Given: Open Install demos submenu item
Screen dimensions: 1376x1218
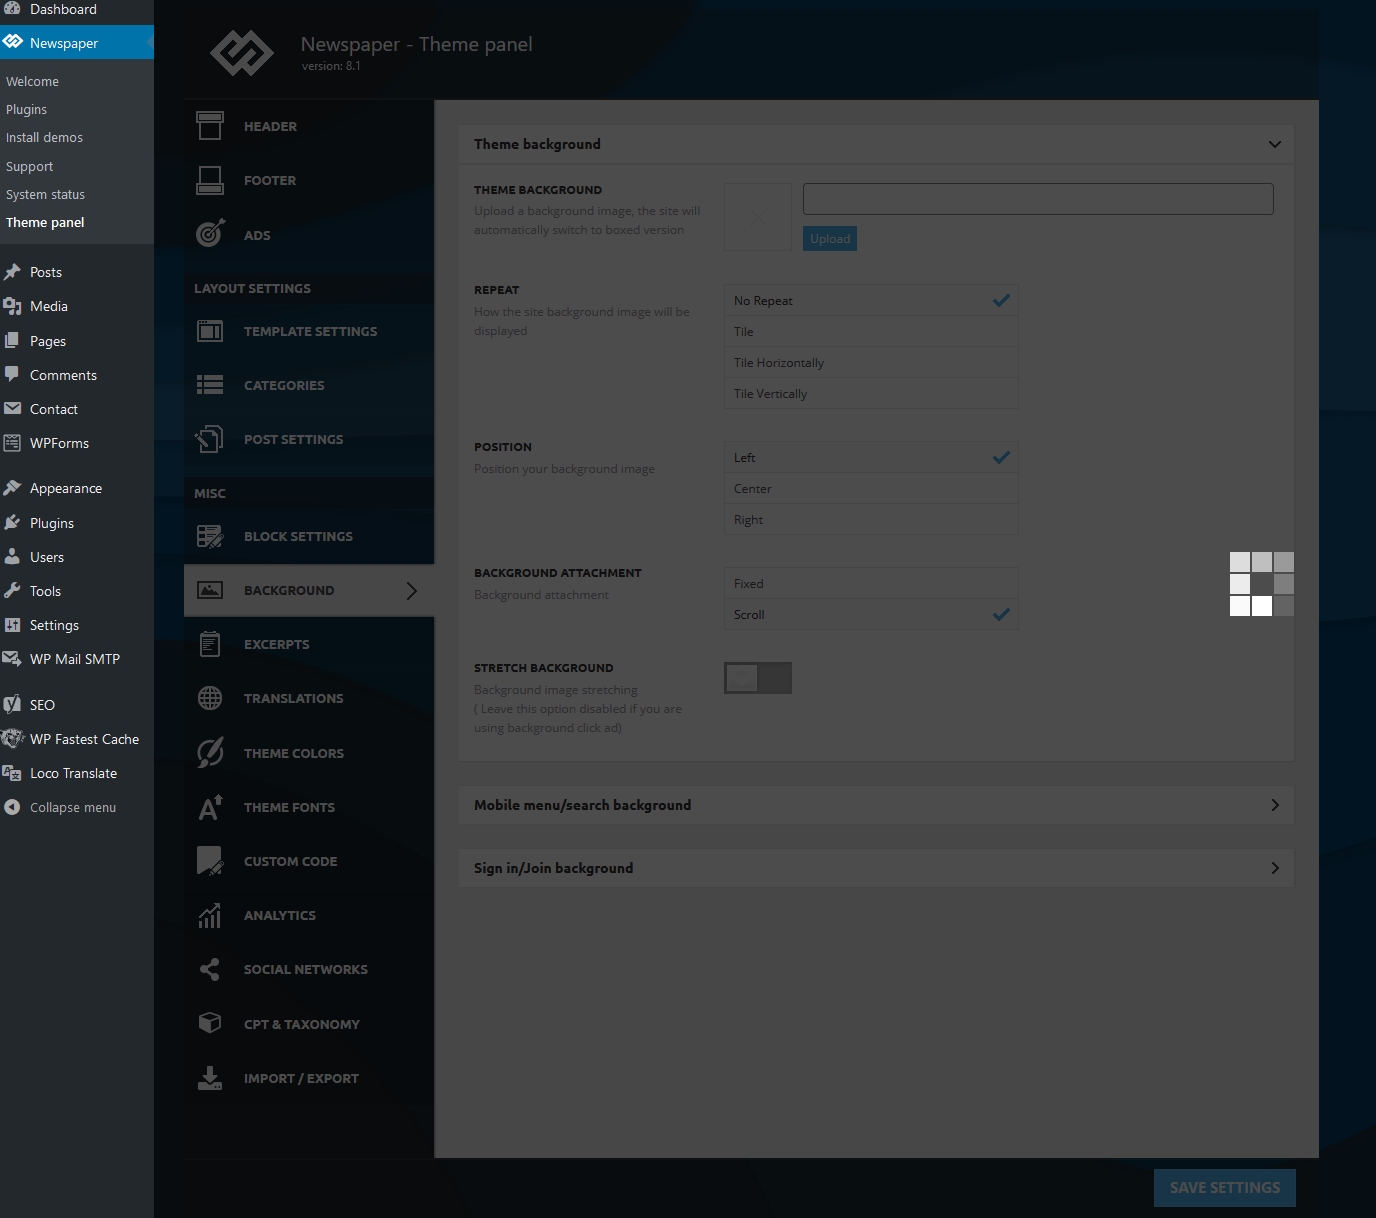Looking at the screenshot, I should click(44, 137).
